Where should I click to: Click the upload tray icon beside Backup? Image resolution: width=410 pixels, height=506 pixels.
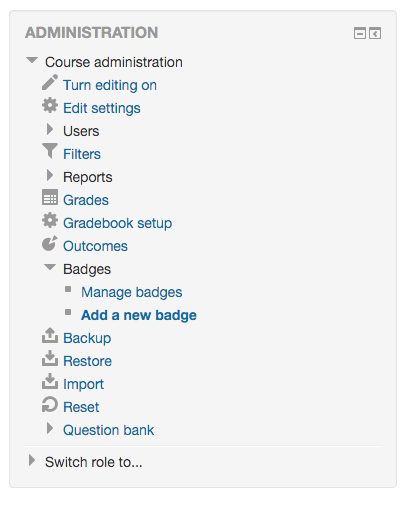[x=50, y=335]
